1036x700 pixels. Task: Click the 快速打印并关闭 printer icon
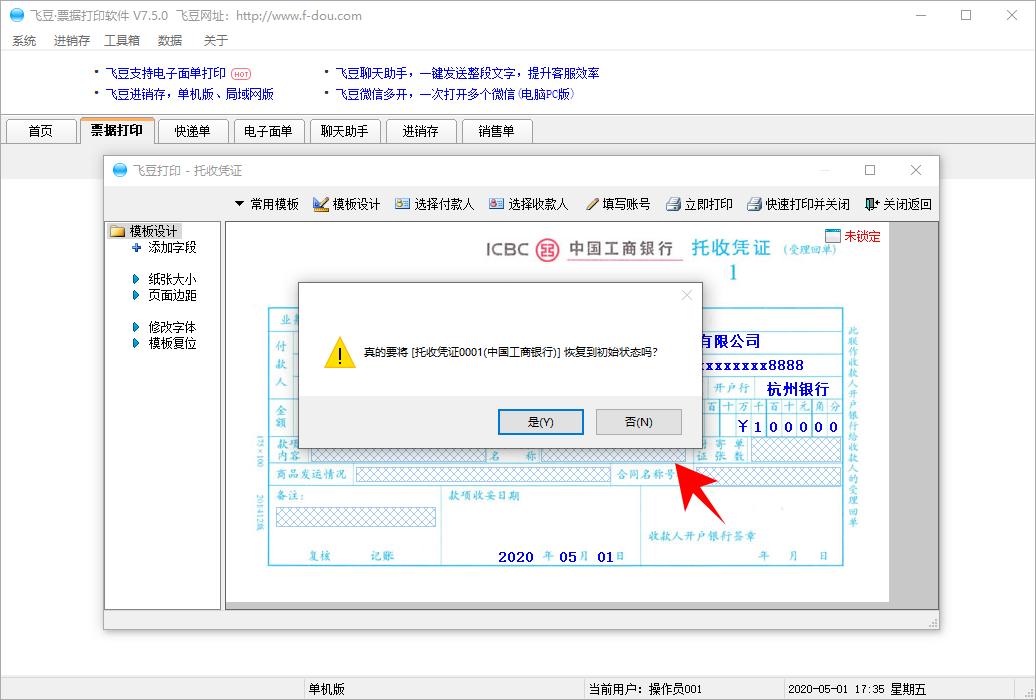point(755,204)
